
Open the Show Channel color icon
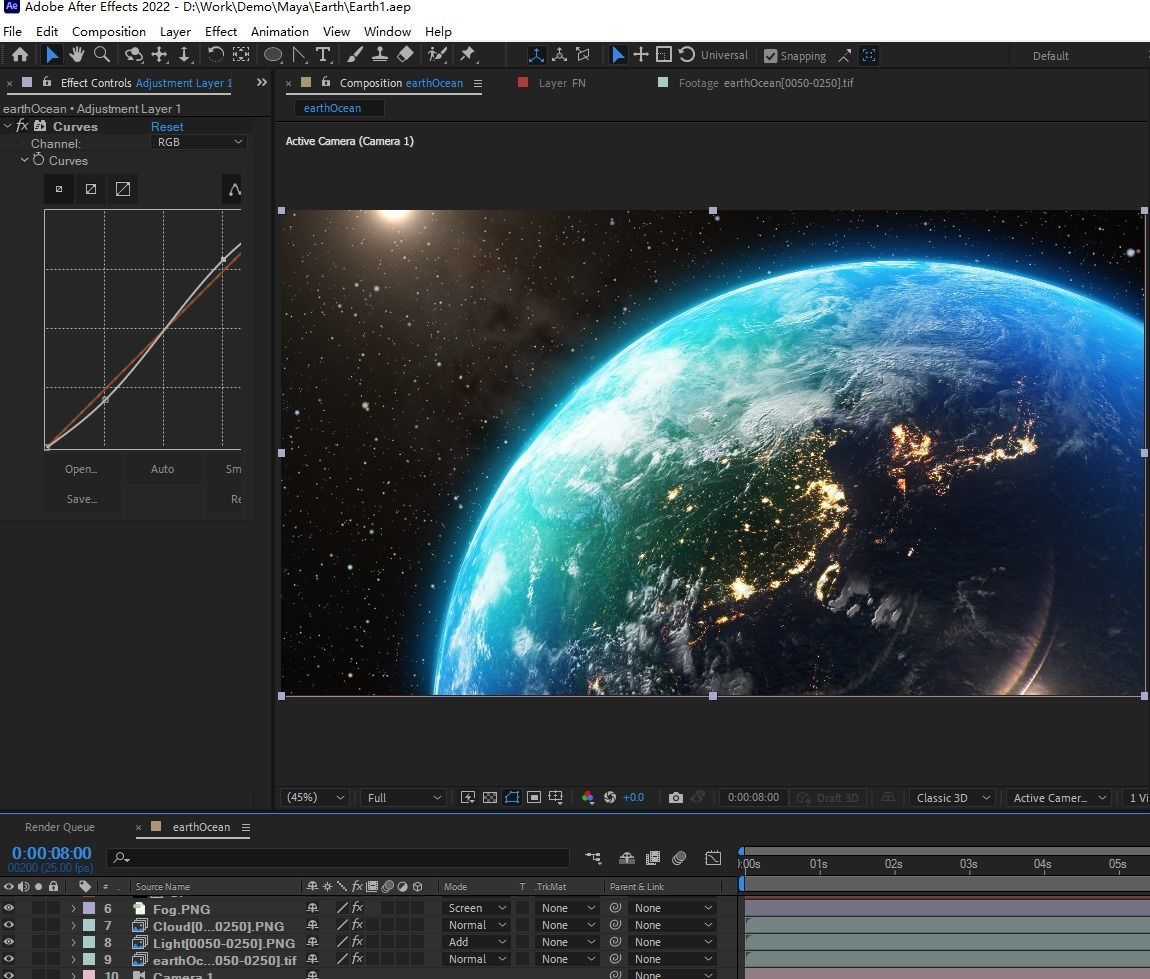(x=587, y=797)
